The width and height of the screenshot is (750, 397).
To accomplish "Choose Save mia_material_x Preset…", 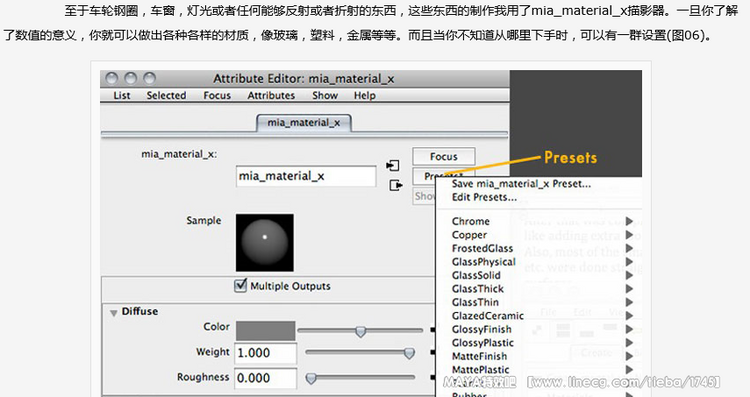I will click(521, 184).
